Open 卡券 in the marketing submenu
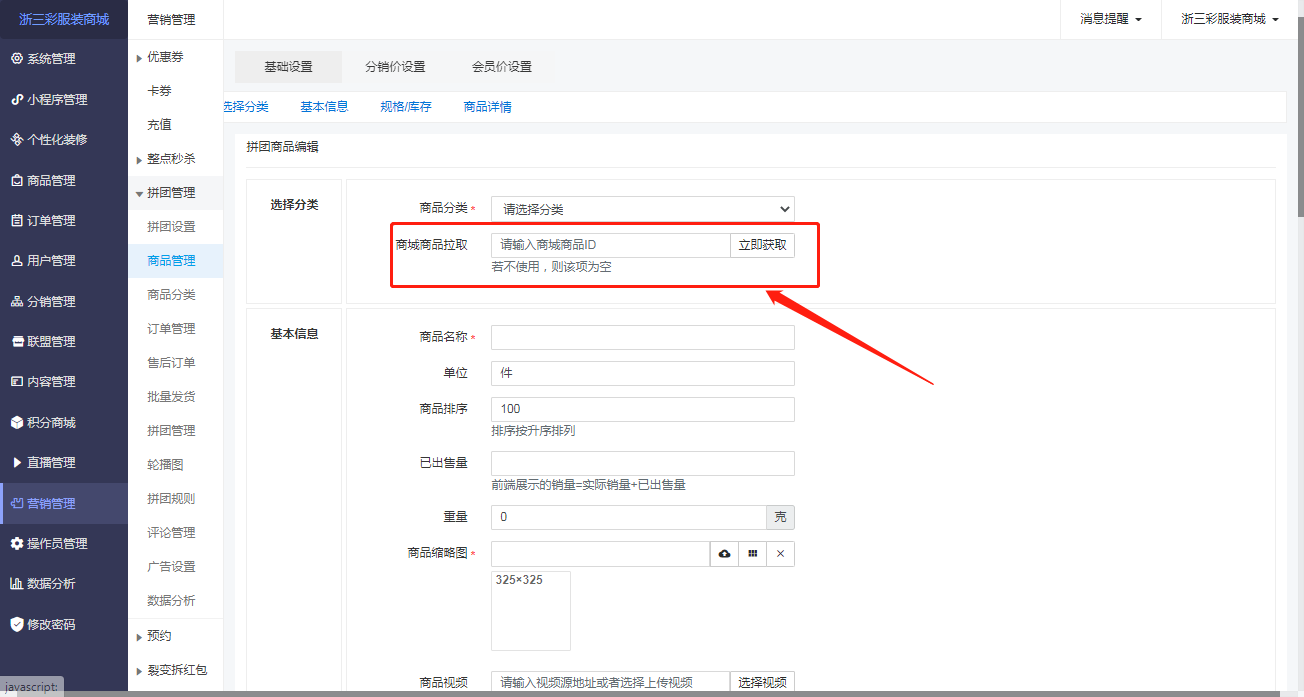Viewport: 1304px width, 697px height. [x=160, y=91]
